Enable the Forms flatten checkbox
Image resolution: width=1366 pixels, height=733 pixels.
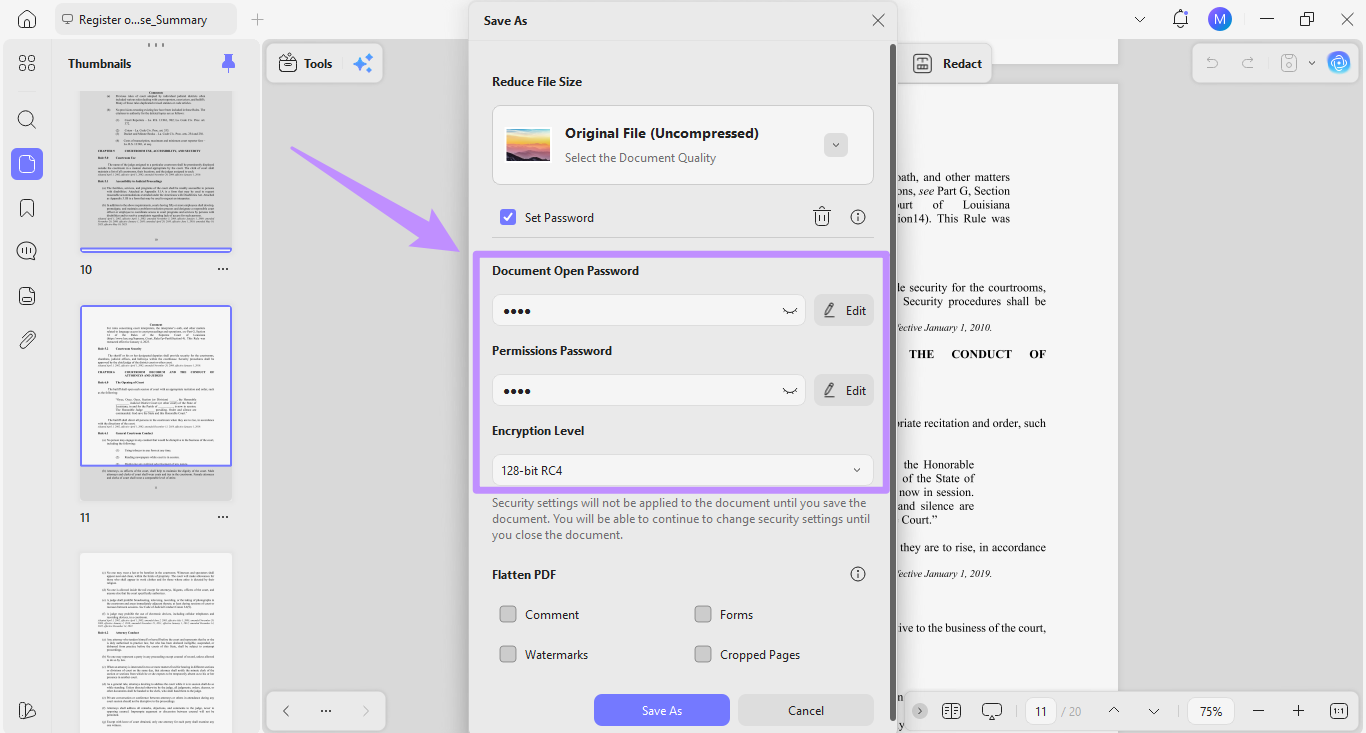click(x=703, y=614)
